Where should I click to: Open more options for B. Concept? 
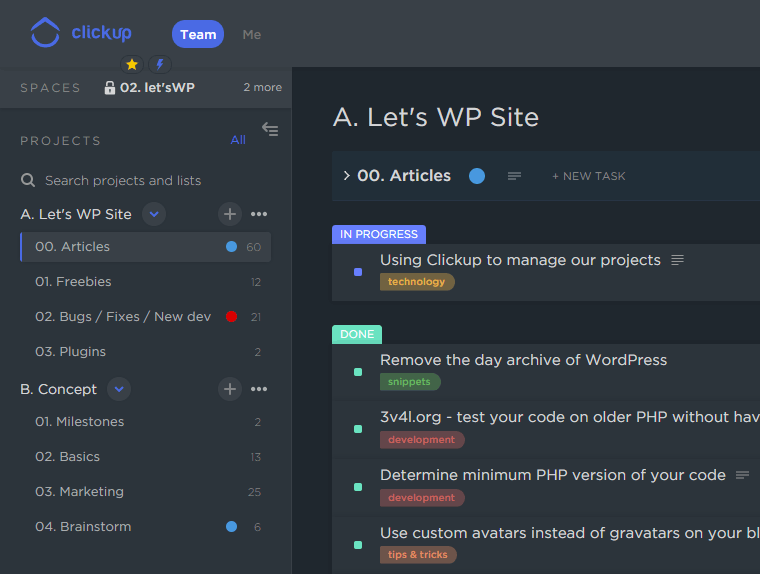point(259,389)
